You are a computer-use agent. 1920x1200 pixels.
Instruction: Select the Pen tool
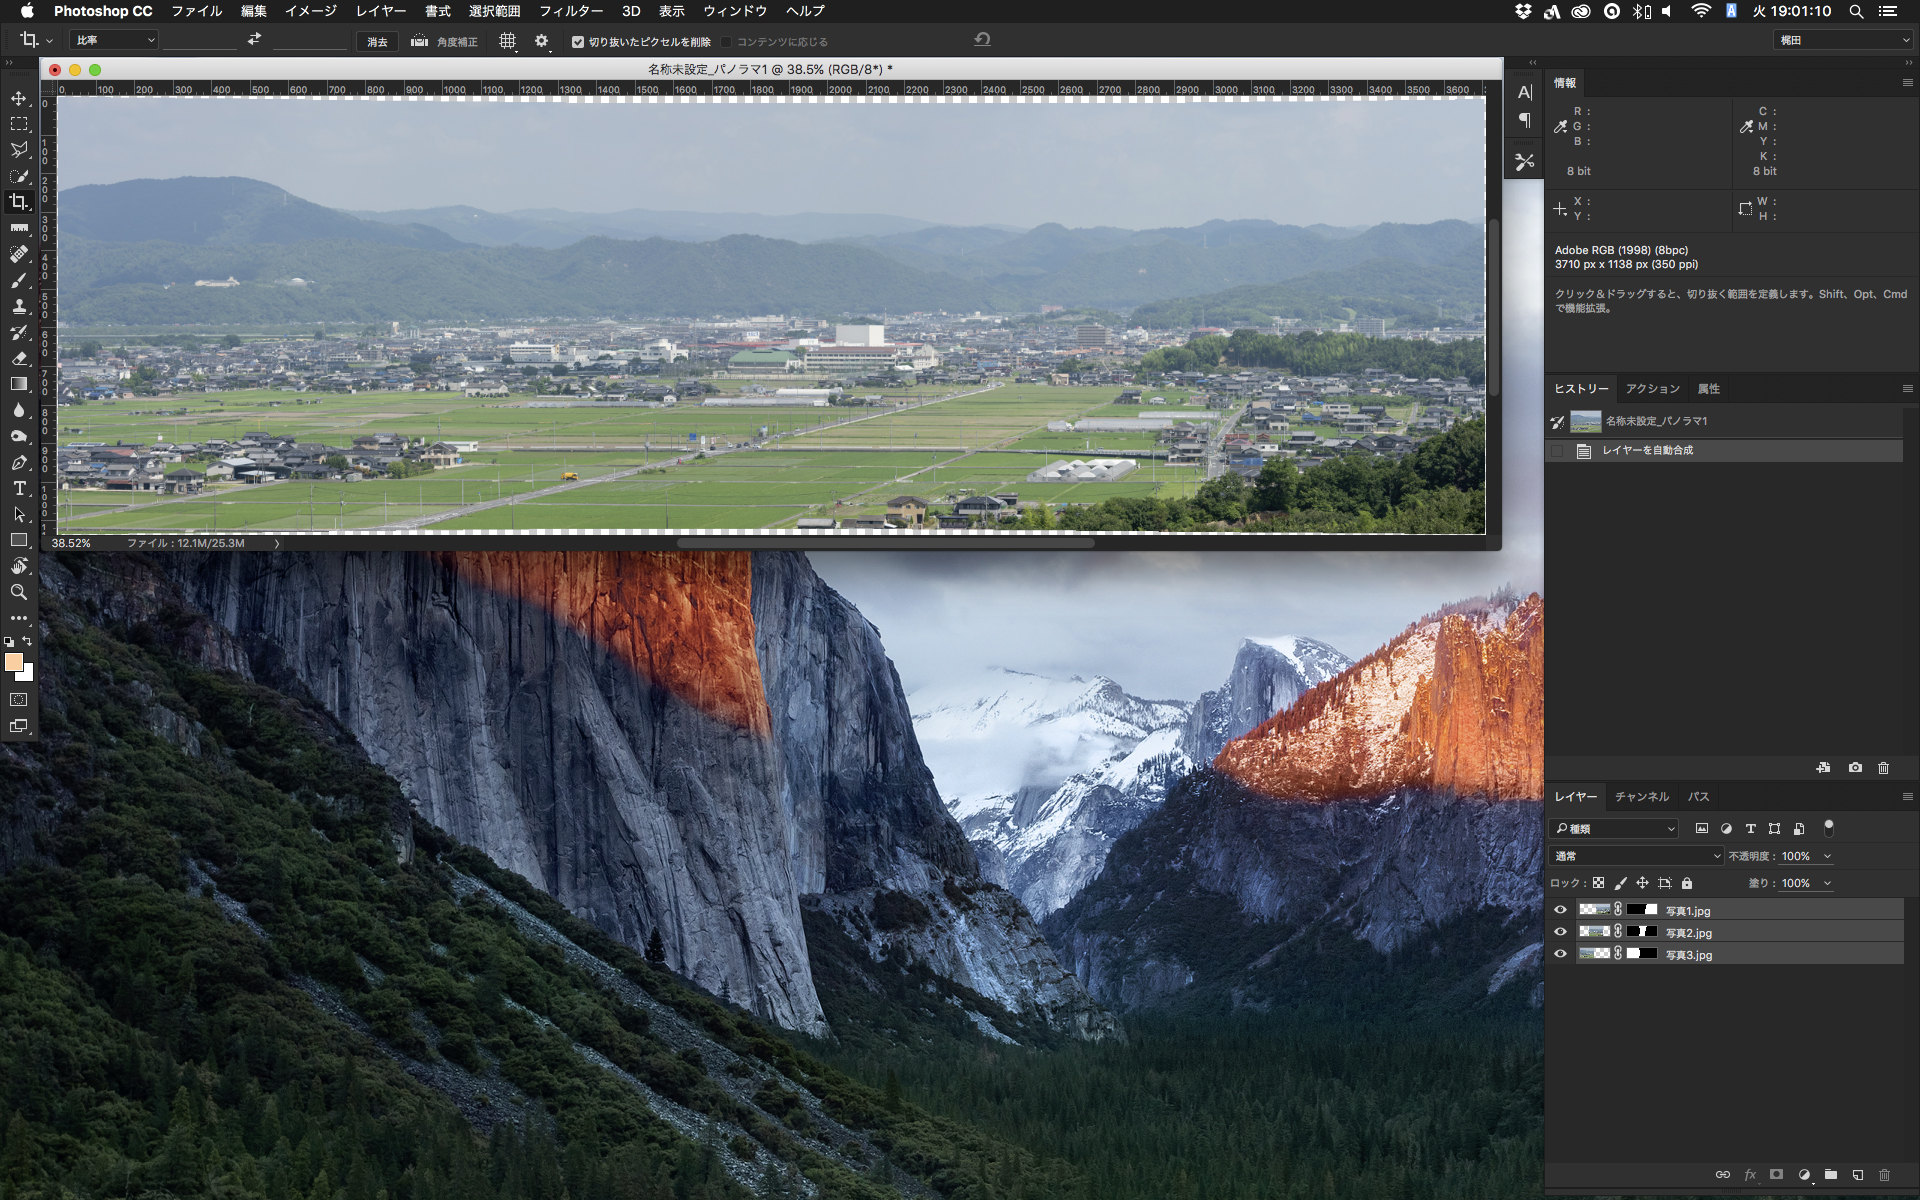(19, 462)
